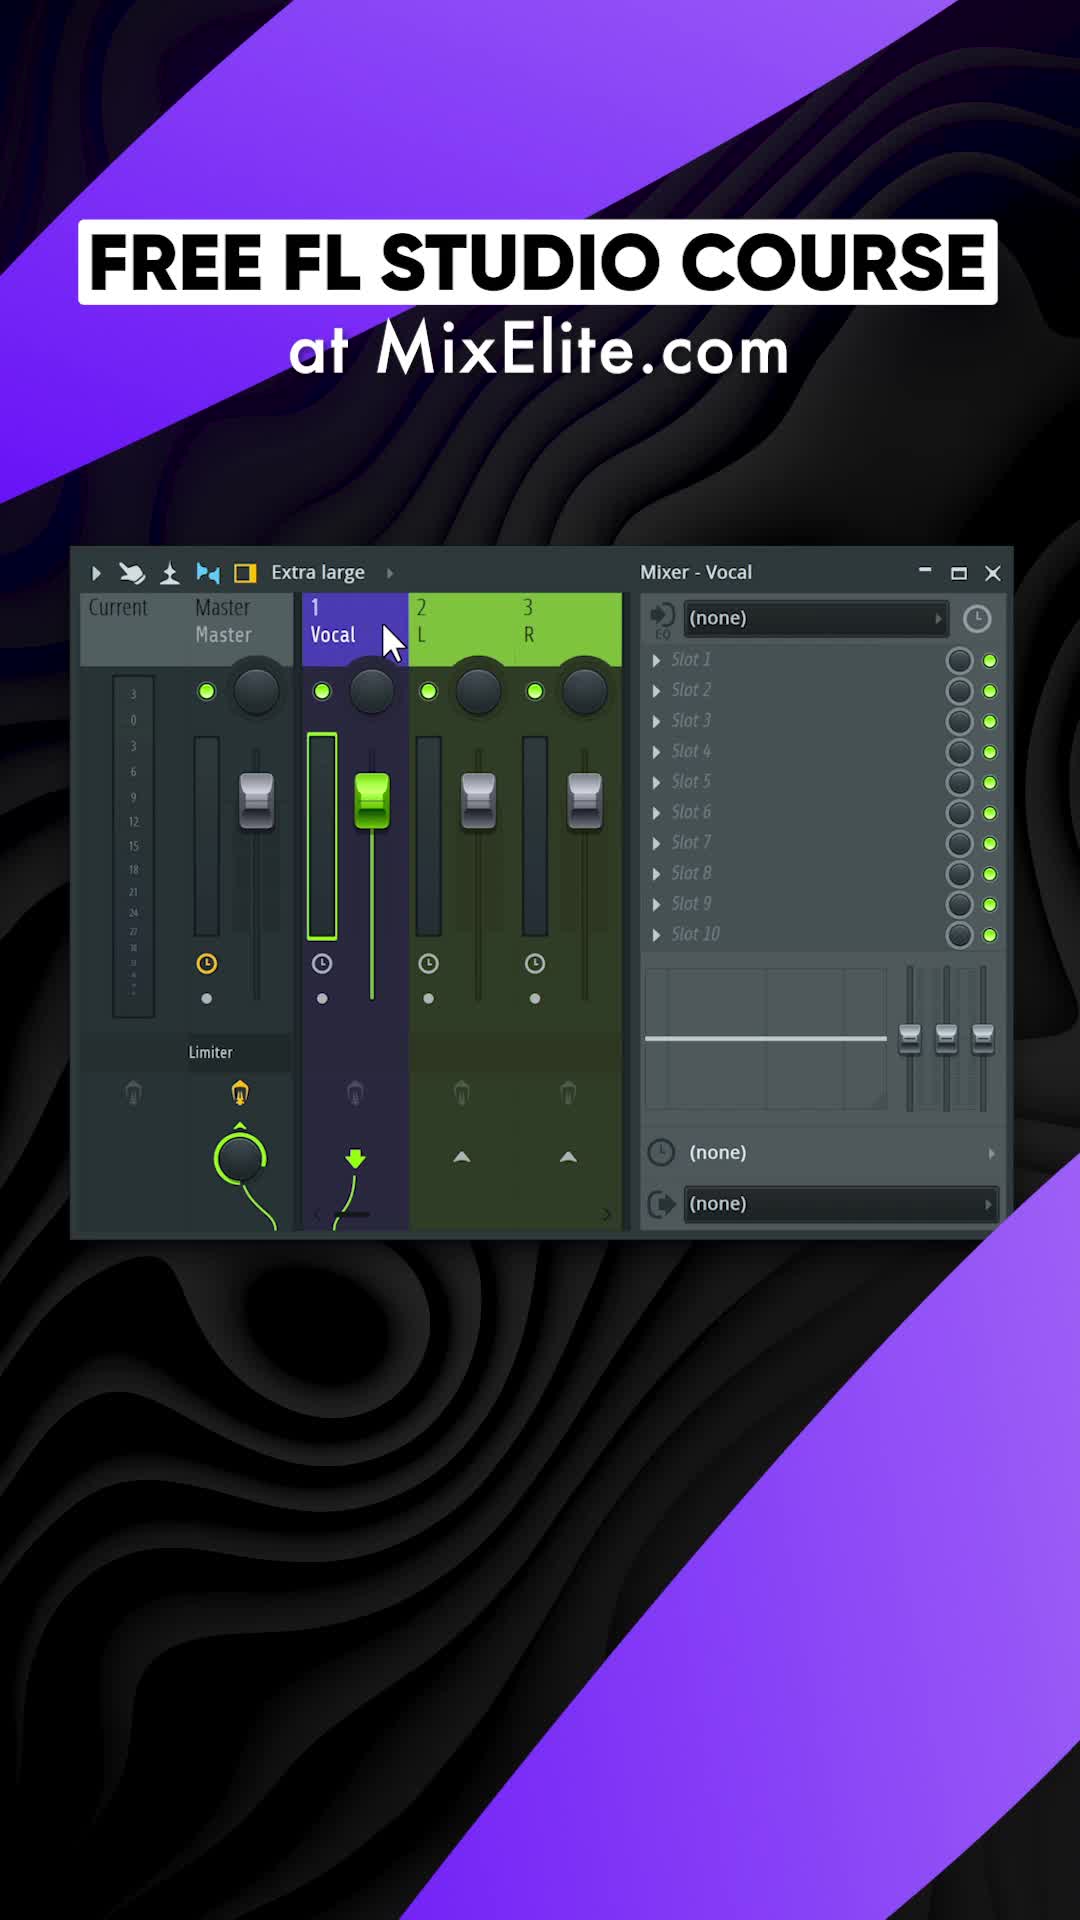Image resolution: width=1080 pixels, height=1920 pixels.
Task: Click the multi-touch control hand icon
Action: (x=132, y=573)
